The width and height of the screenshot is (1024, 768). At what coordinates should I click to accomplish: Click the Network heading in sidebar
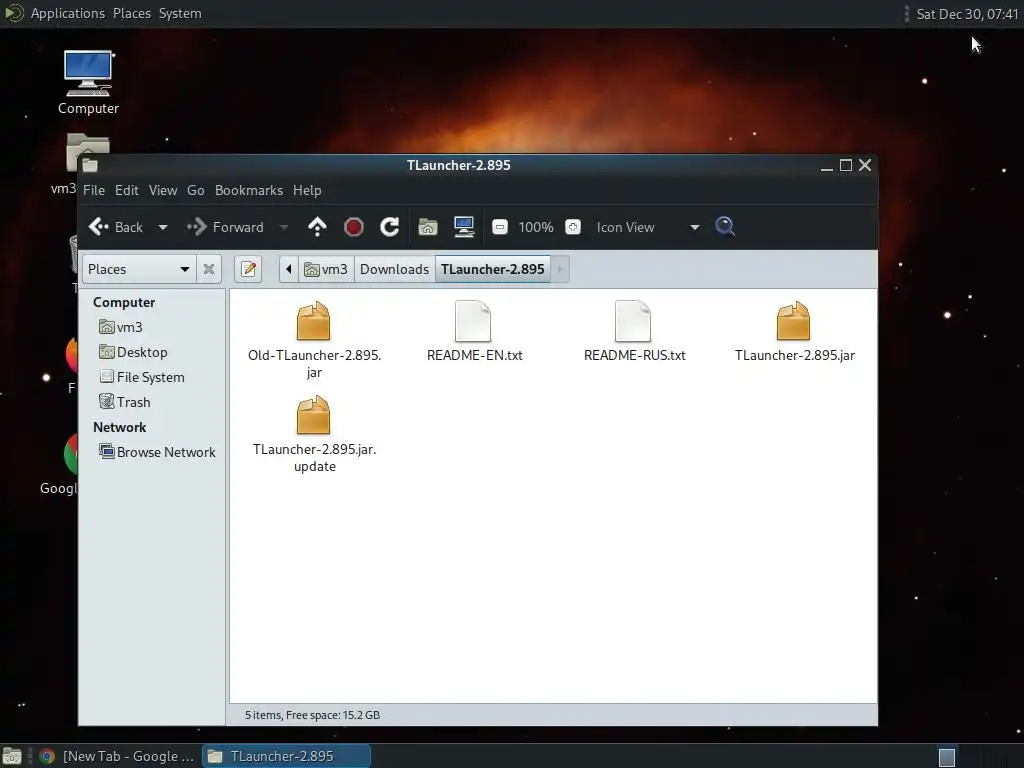pyautogui.click(x=120, y=427)
